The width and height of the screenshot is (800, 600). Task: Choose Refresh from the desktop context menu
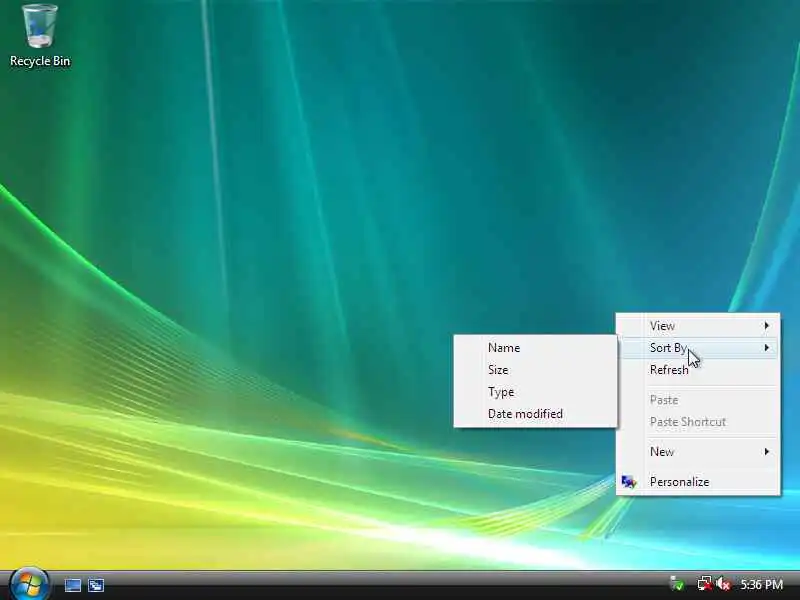(698, 370)
